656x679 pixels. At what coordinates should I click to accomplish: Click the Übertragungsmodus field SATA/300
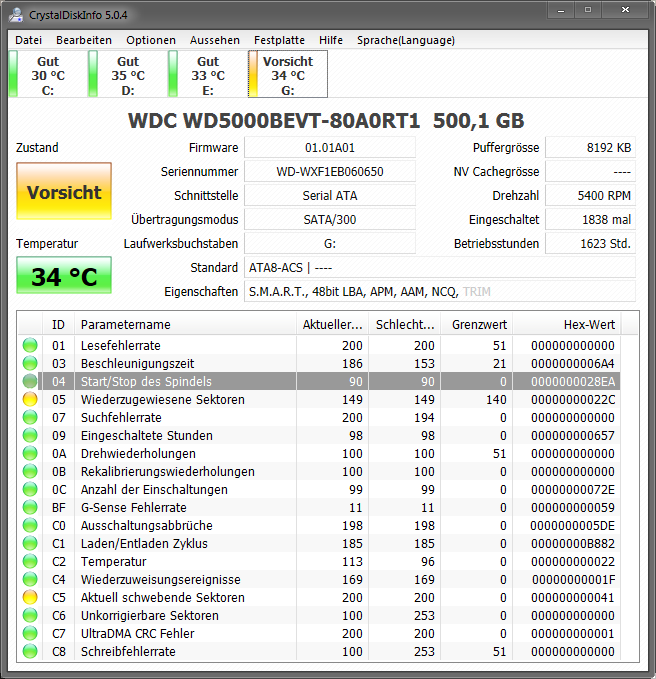click(x=330, y=220)
